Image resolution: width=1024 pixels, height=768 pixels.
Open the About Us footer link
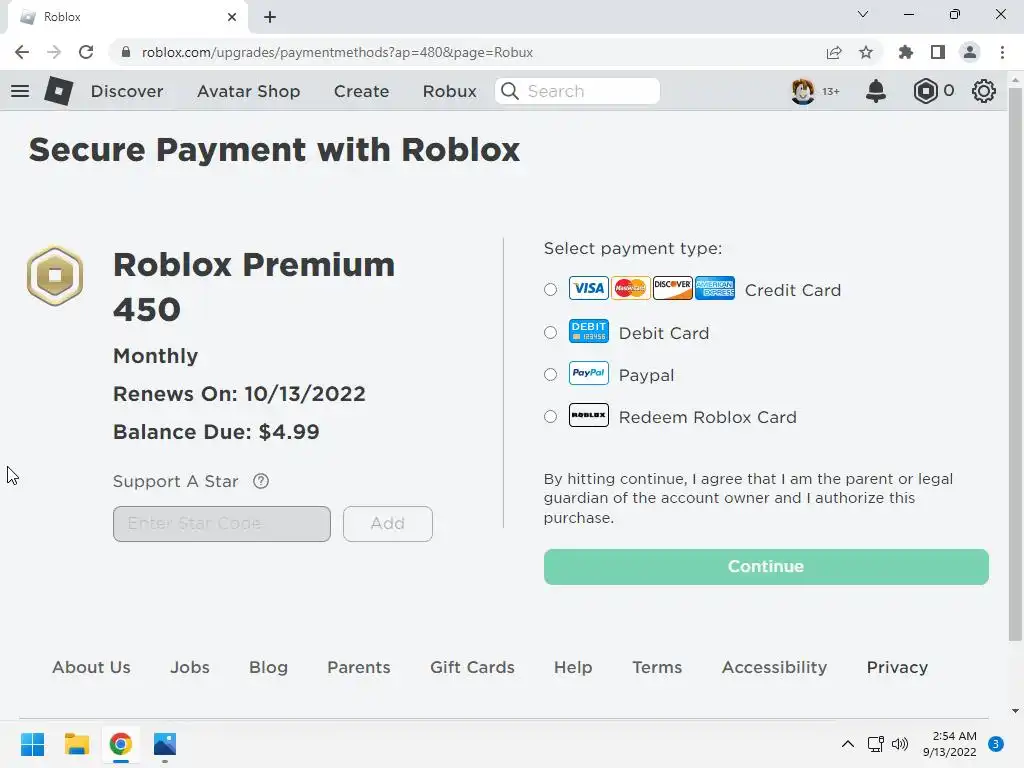91,667
